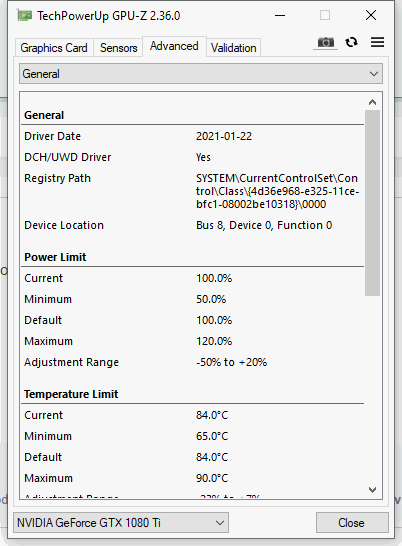Click the General section header in list

[44, 115]
